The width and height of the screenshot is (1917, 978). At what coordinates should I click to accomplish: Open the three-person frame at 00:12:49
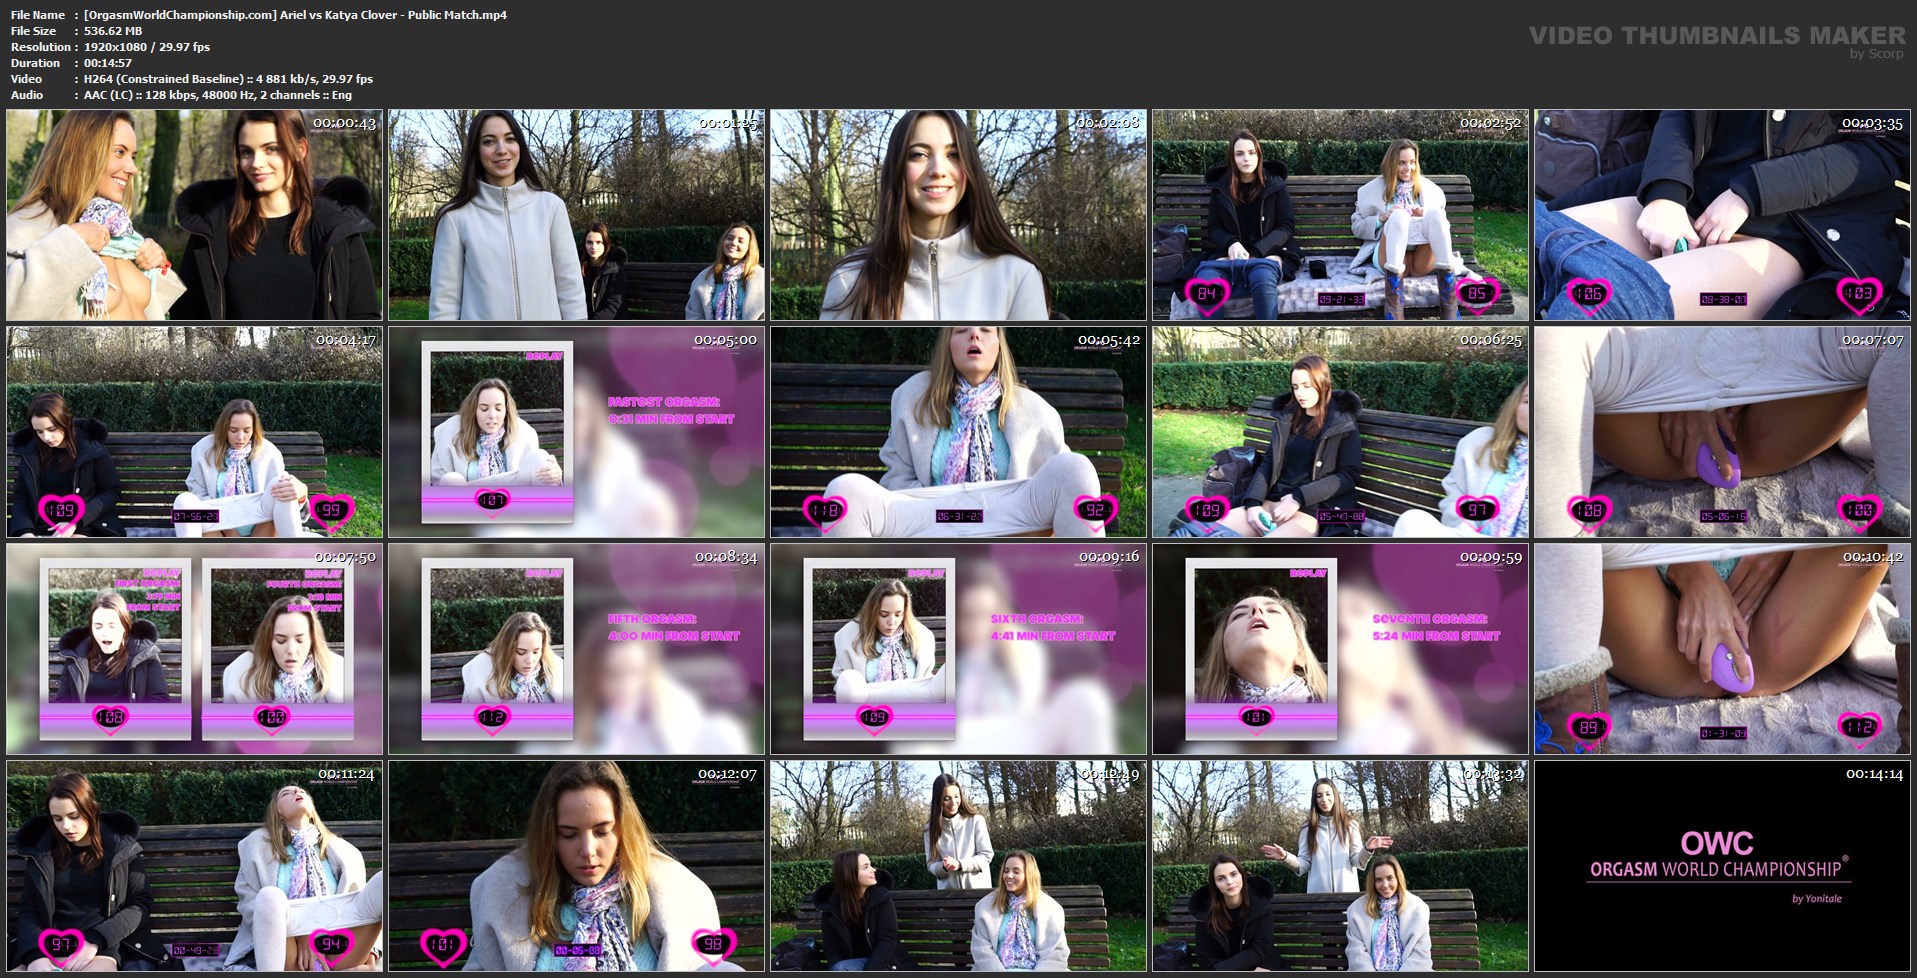(958, 866)
